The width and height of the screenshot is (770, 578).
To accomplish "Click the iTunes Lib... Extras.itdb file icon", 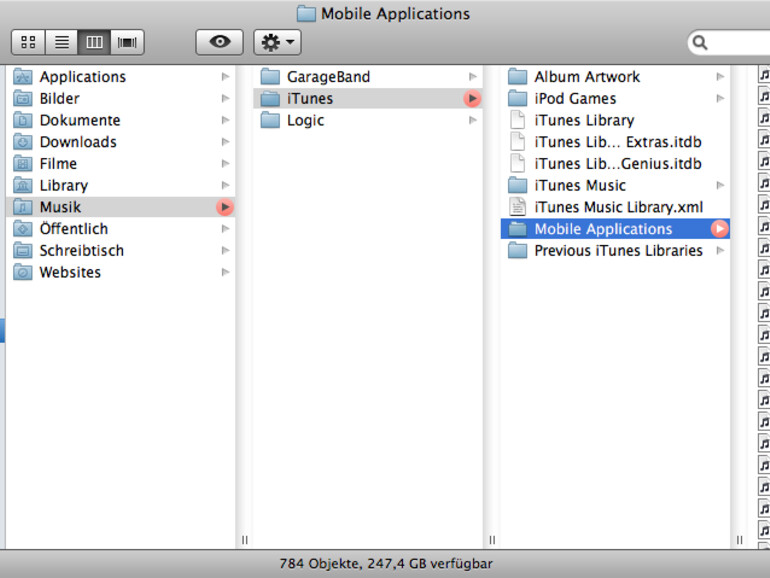I will [518, 142].
